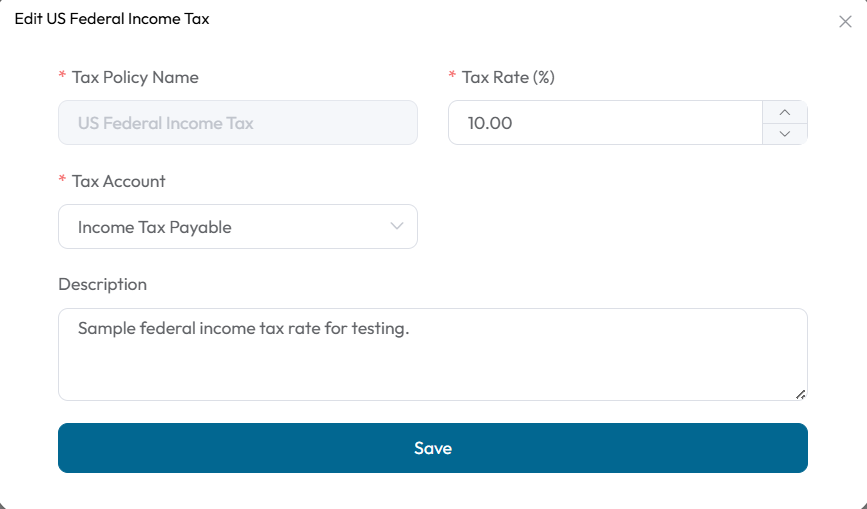Click inside the Description text area

coord(432,354)
